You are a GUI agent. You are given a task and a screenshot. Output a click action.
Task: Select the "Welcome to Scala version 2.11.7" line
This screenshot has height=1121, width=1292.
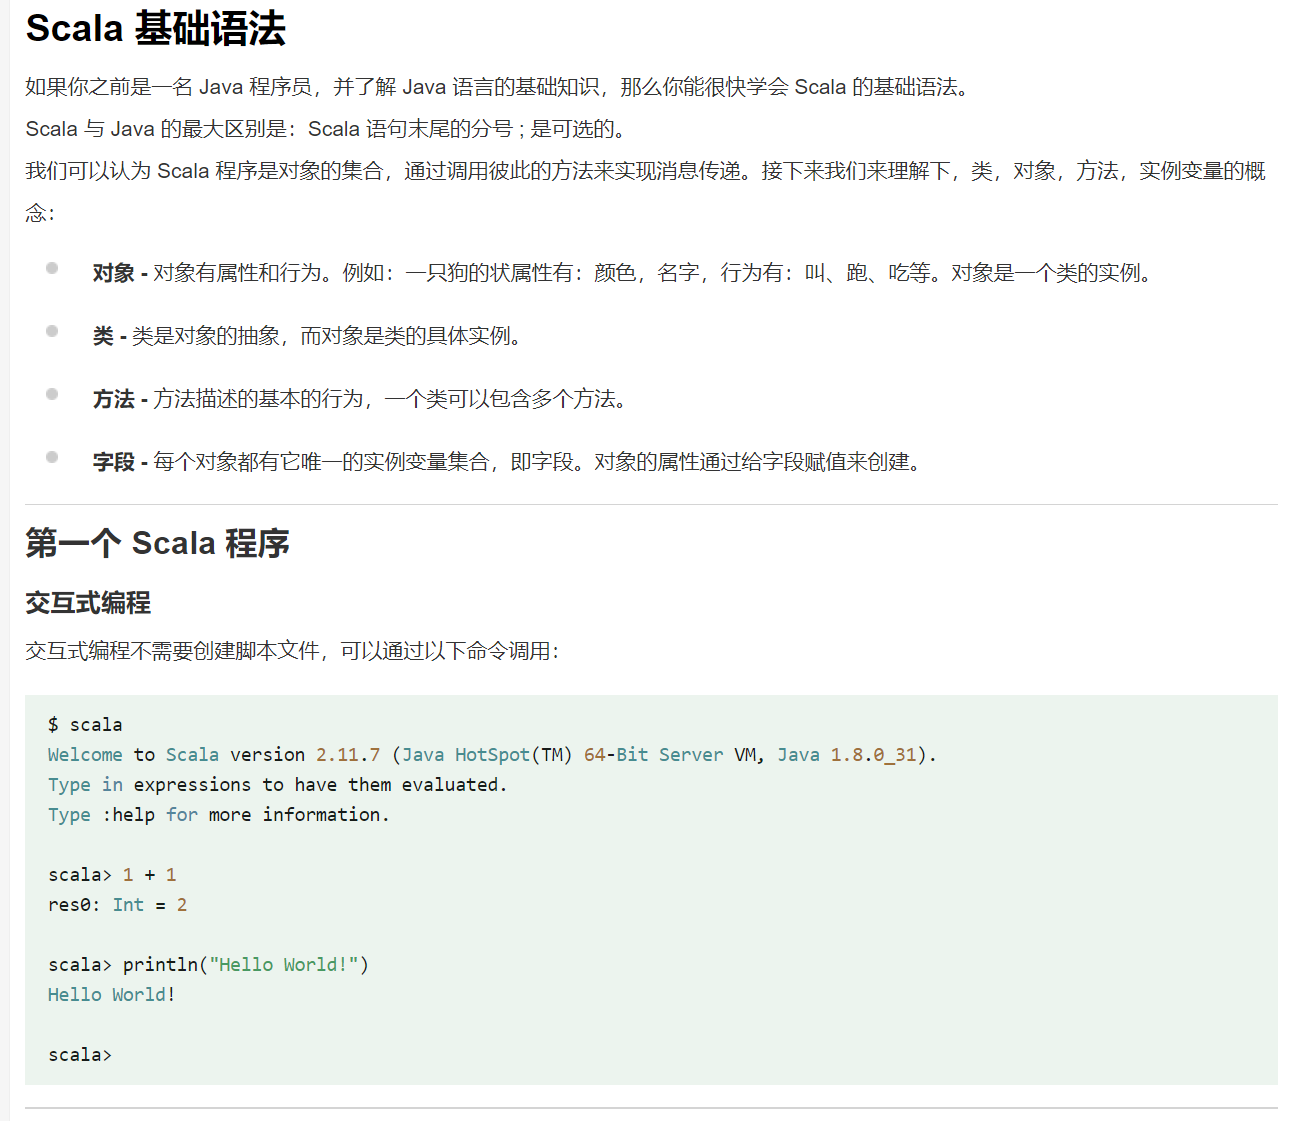point(492,755)
